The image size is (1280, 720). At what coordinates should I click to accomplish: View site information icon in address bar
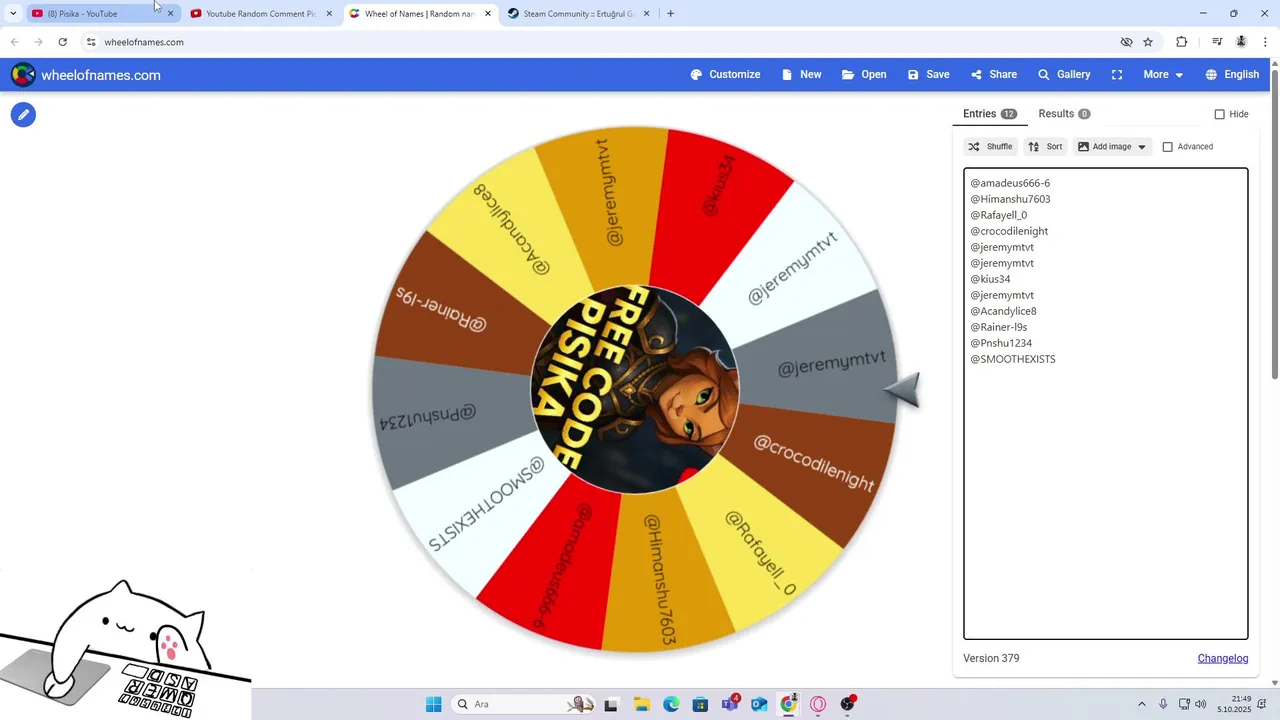click(91, 42)
